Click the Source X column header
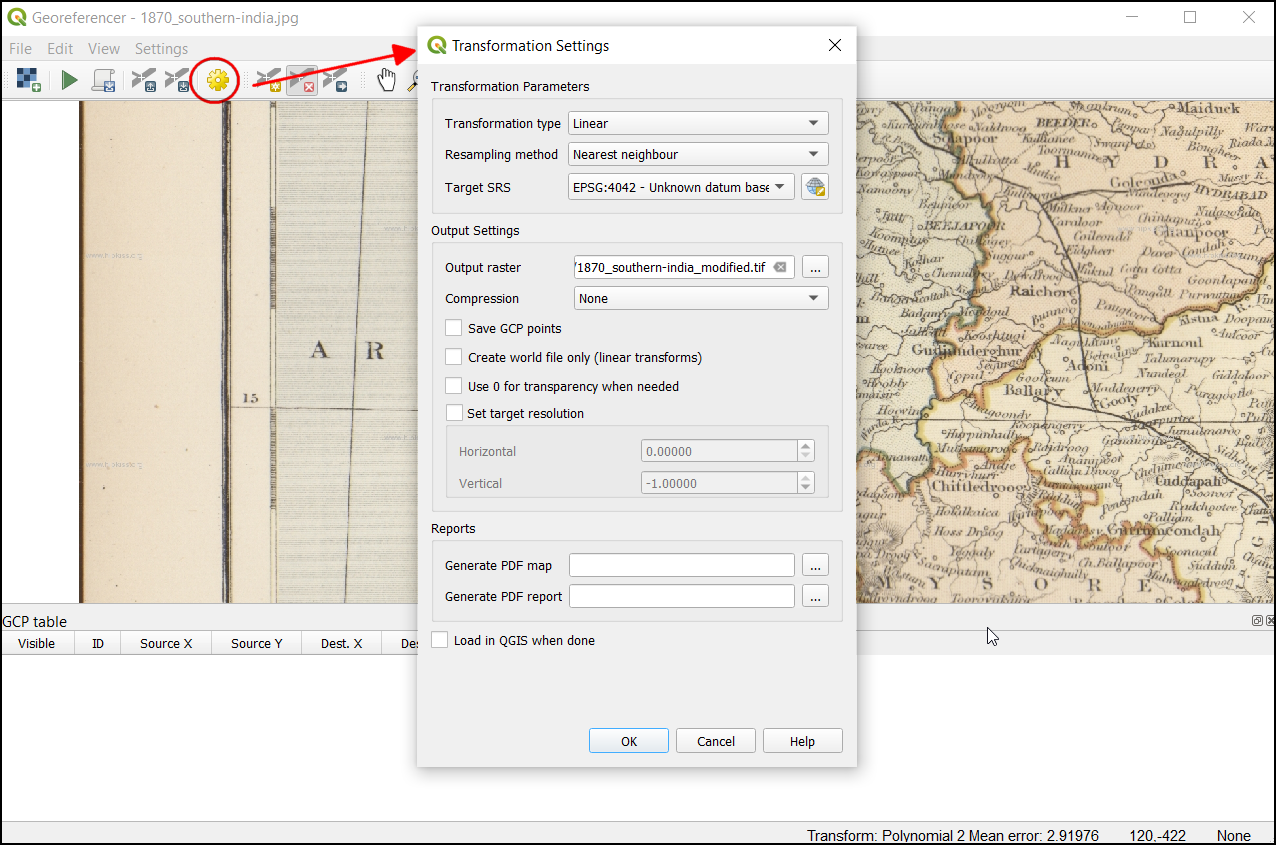Viewport: 1276px width, 845px height. tap(166, 643)
